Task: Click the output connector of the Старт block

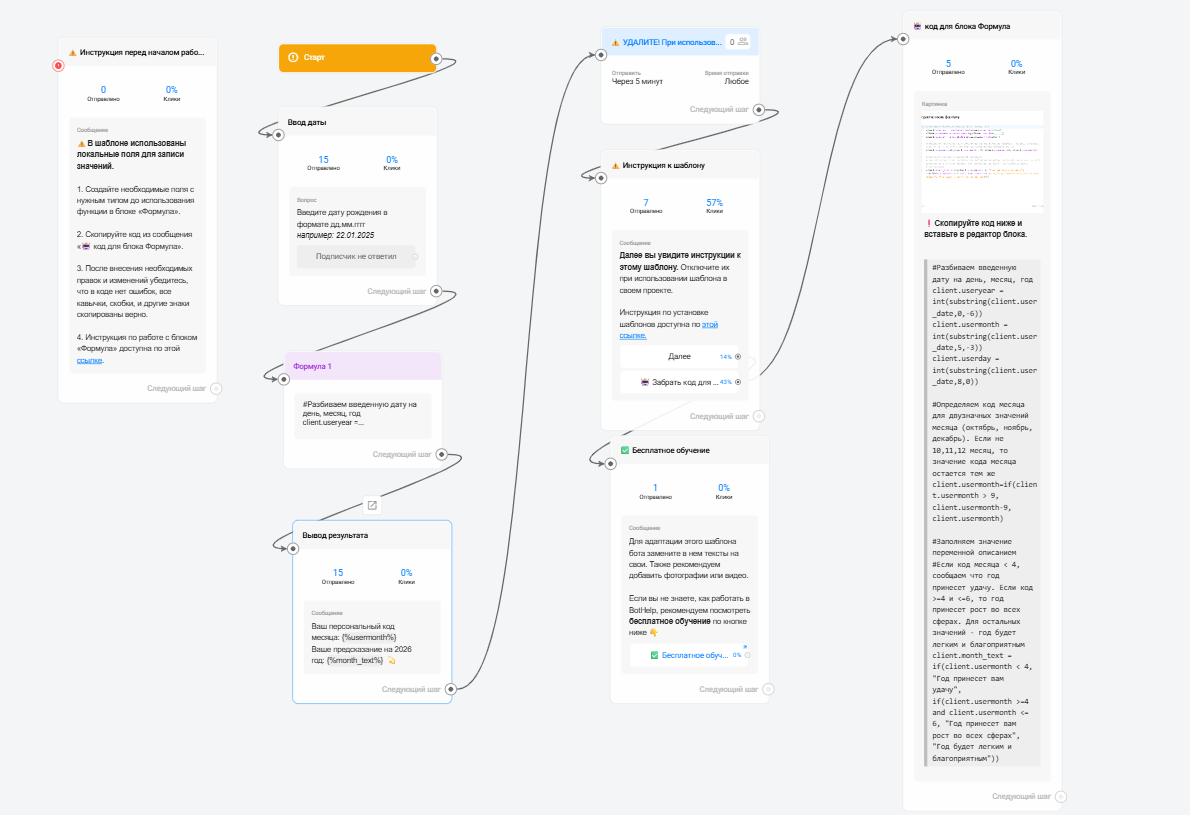Action: click(x=435, y=59)
